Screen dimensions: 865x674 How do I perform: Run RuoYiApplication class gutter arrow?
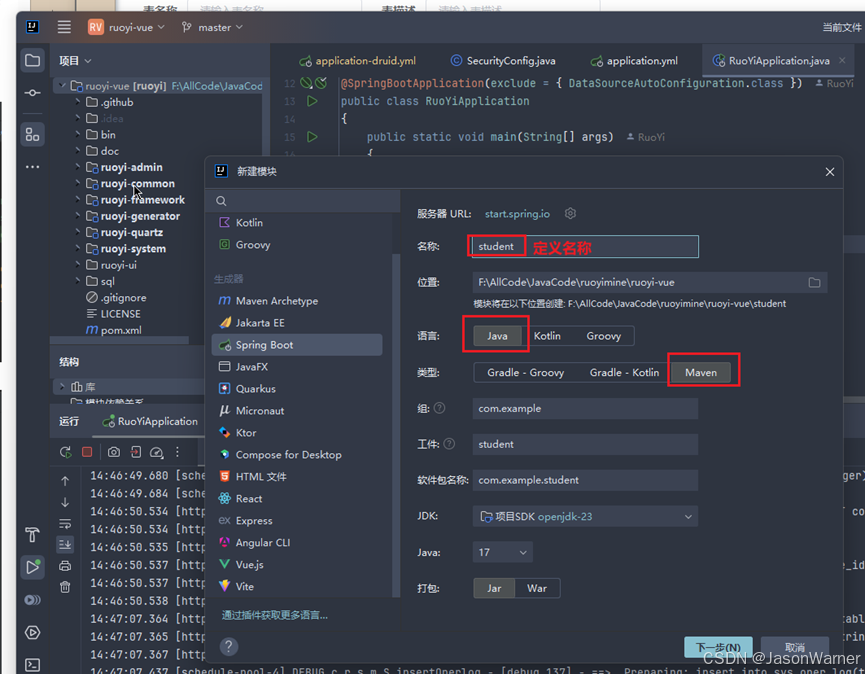click(x=312, y=101)
